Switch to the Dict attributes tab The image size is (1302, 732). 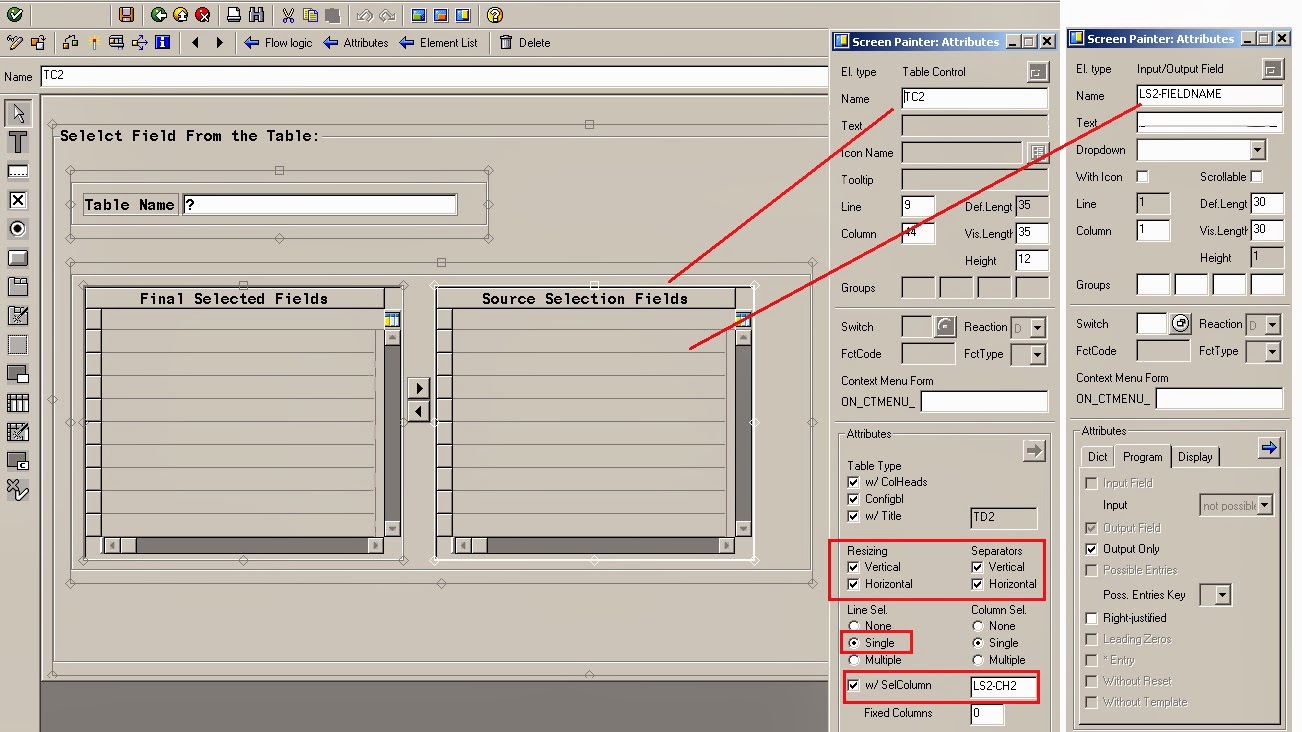(1097, 456)
